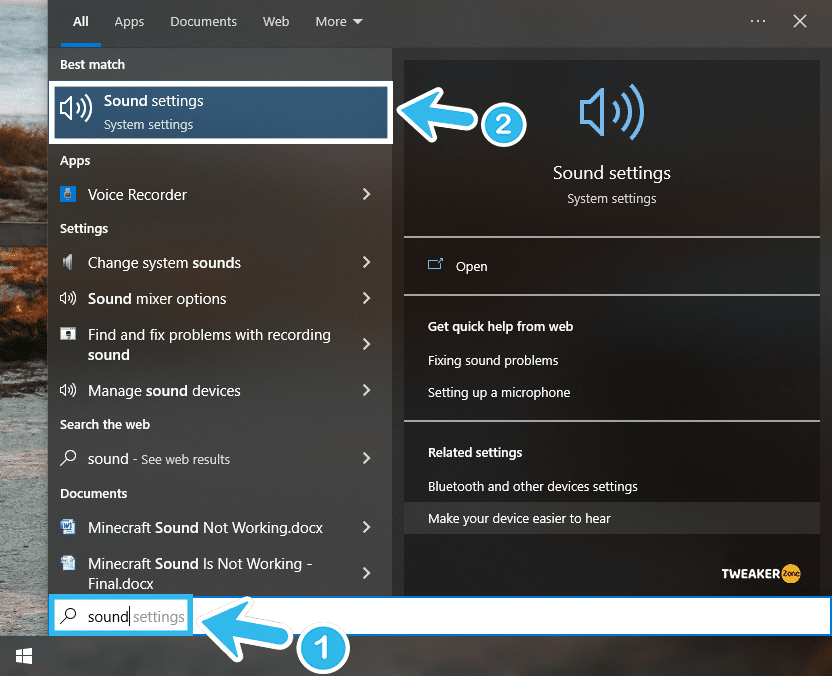Click the speaker icon beside Sound settings result
Screen dimensions: 832x676
coord(76,108)
